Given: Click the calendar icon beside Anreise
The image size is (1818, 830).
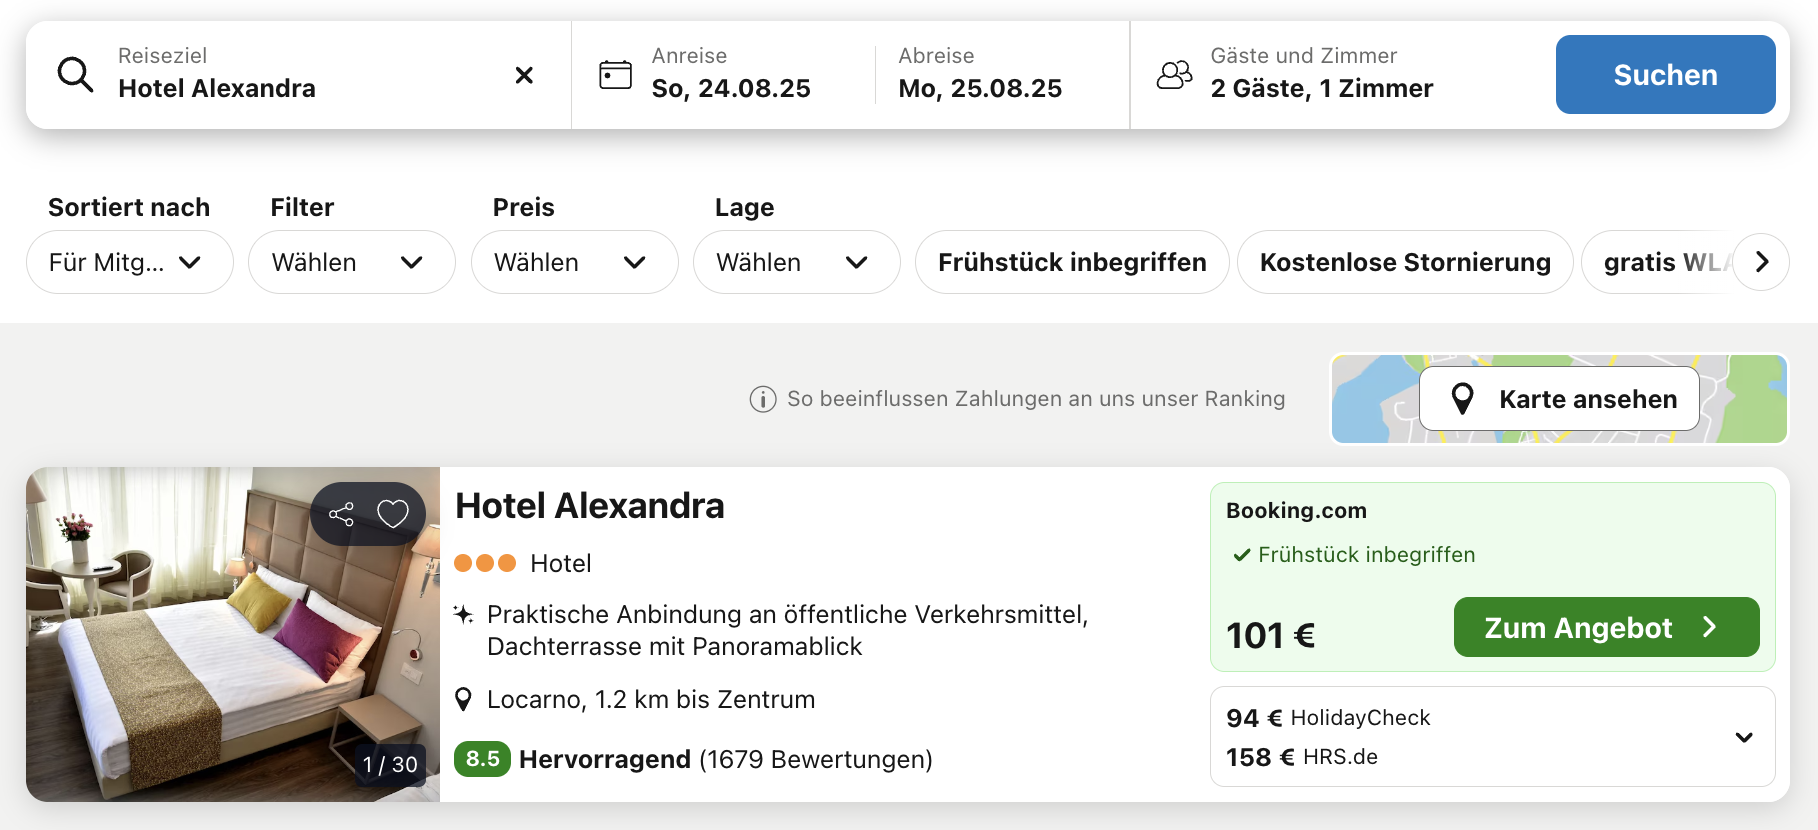Looking at the screenshot, I should (615, 75).
